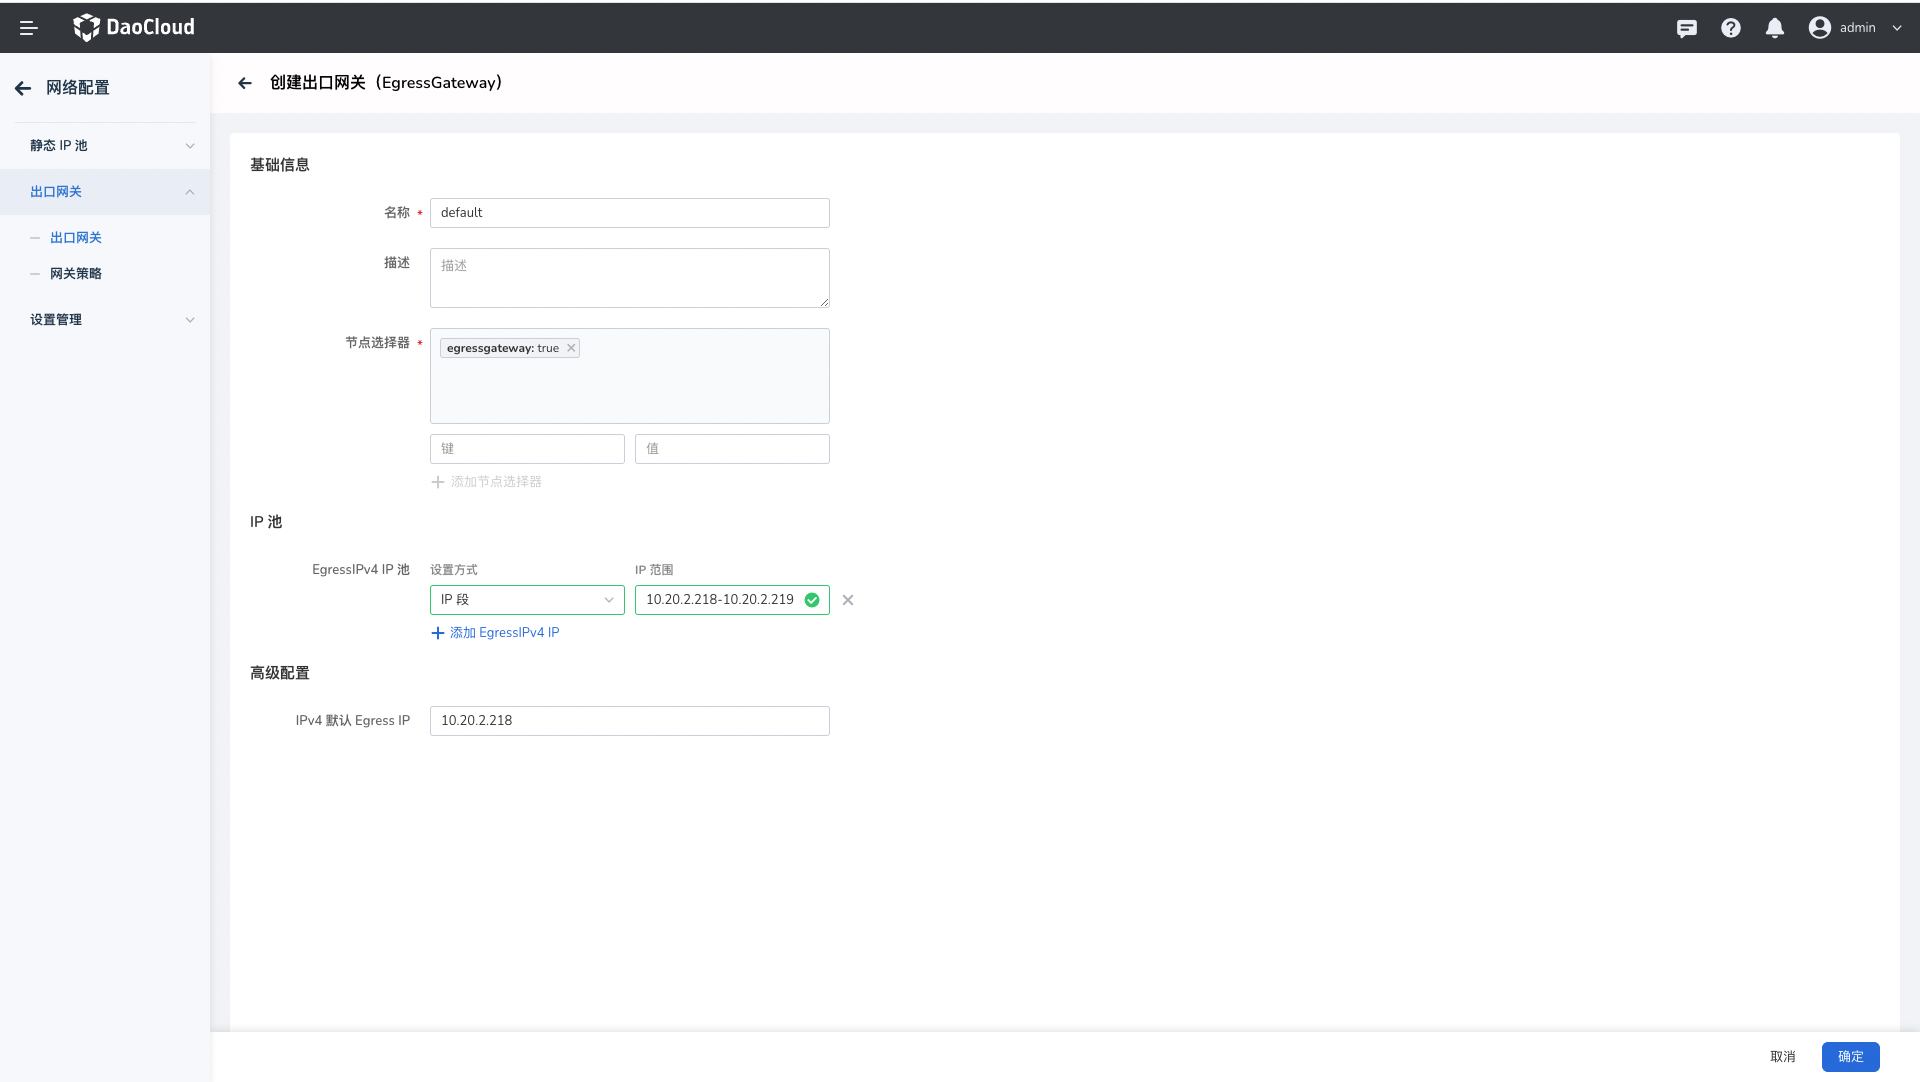Toggle the hamburger menu icon
The height and width of the screenshot is (1082, 1920).
tap(29, 28)
